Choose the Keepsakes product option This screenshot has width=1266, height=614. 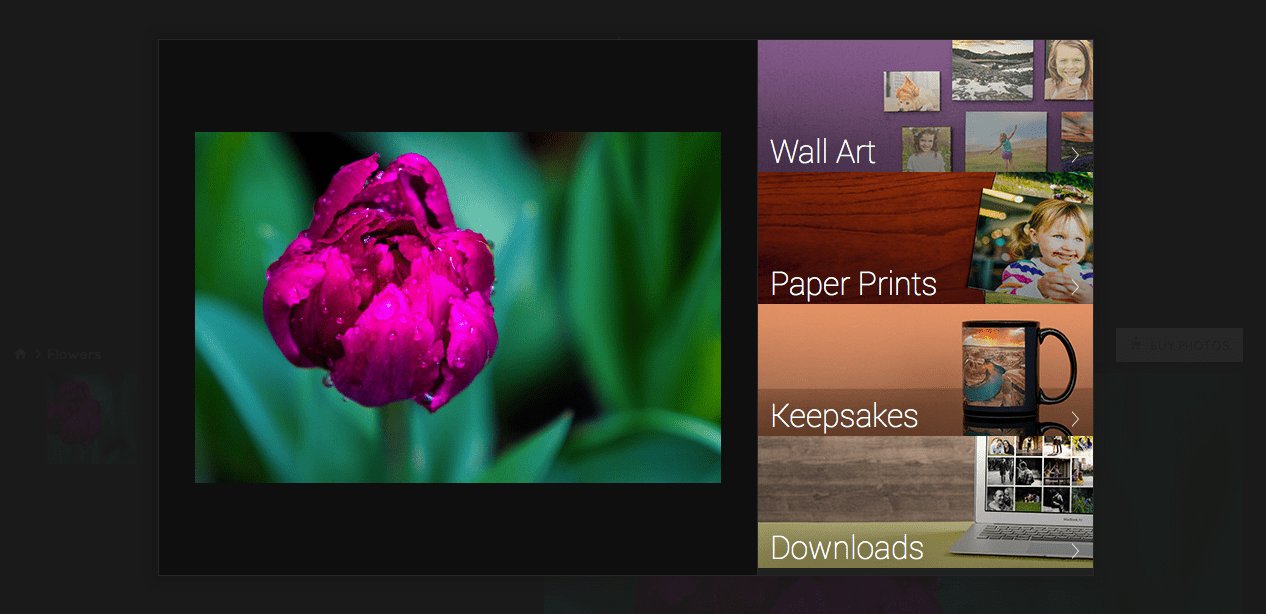pos(925,370)
